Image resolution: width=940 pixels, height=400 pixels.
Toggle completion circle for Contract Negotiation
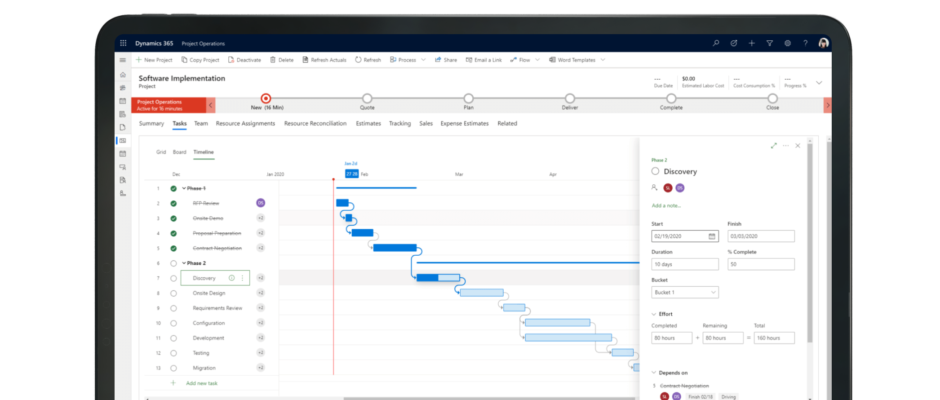pos(173,248)
